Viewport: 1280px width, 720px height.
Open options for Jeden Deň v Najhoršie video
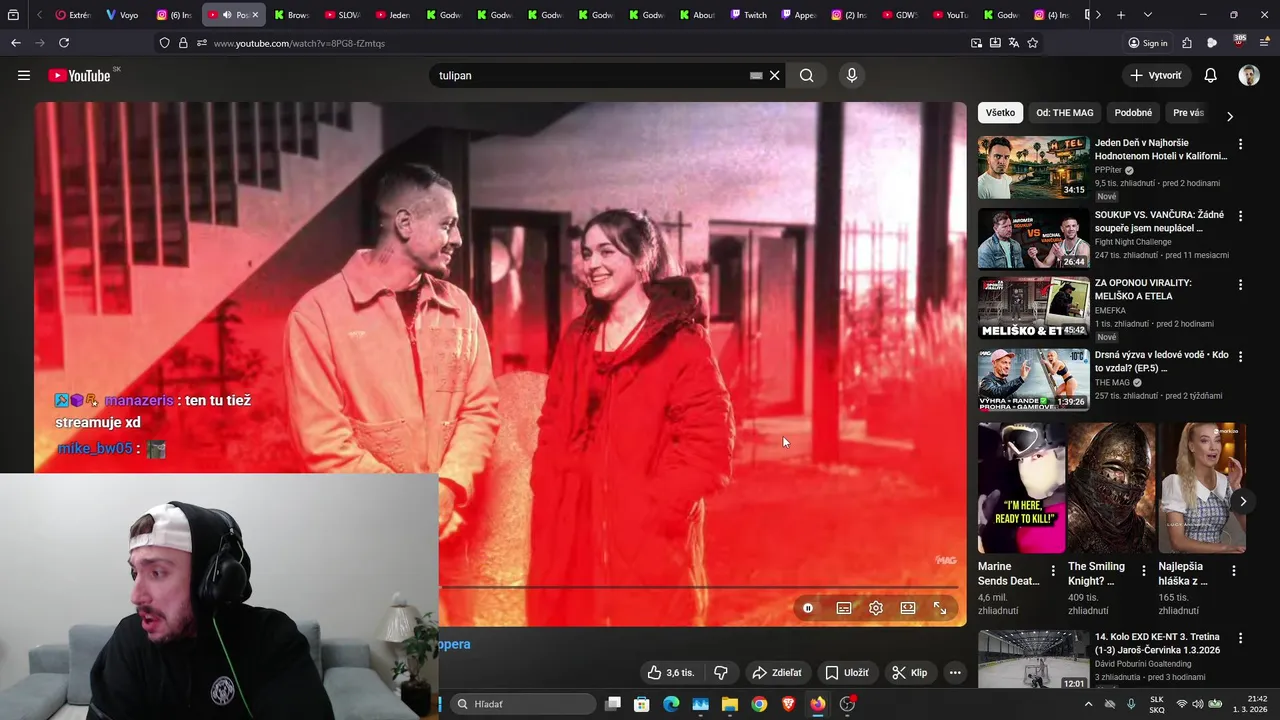pyautogui.click(x=1241, y=144)
